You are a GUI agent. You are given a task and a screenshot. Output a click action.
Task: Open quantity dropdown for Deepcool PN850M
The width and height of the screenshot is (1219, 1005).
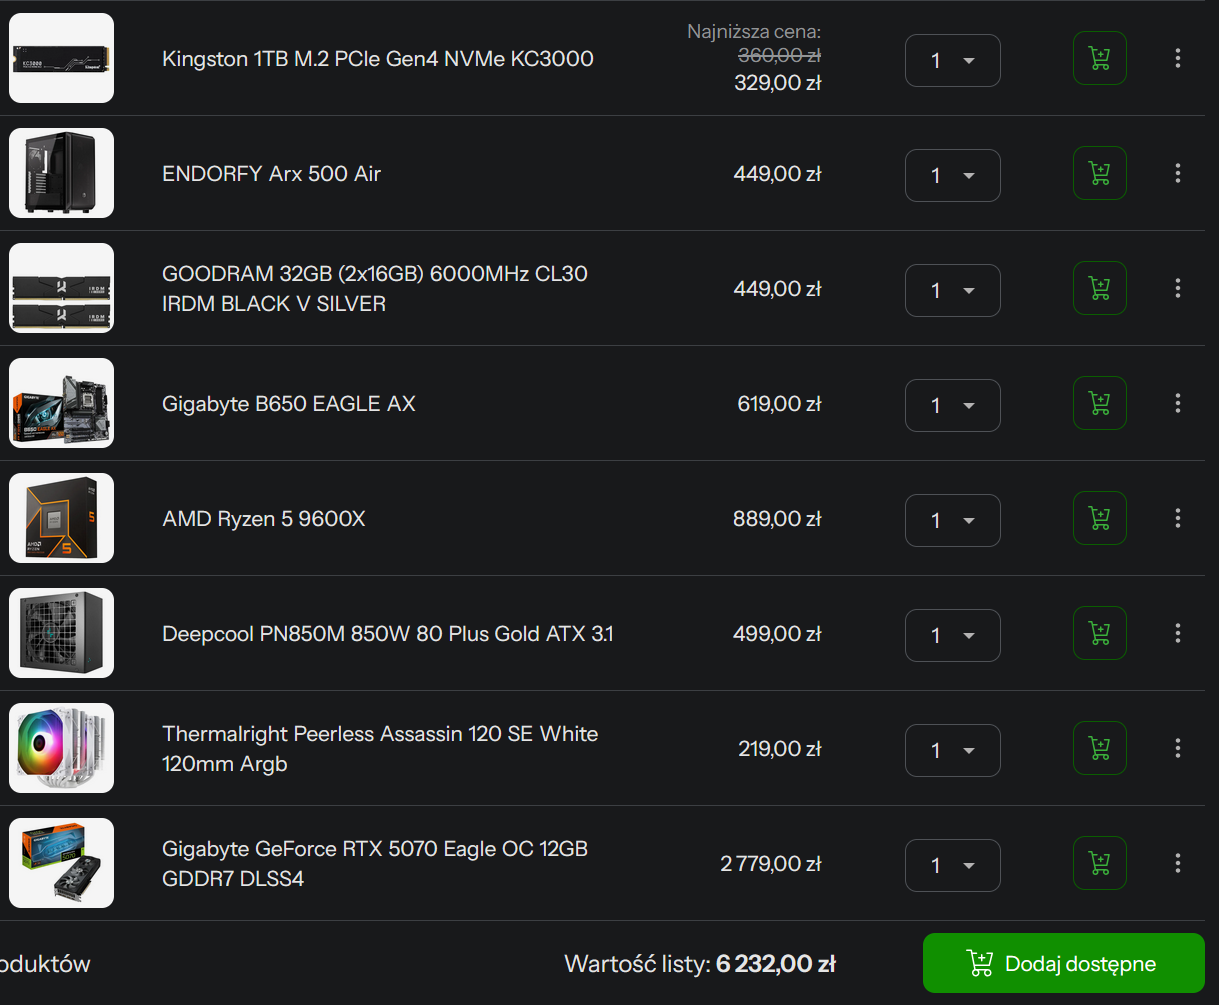coord(953,636)
